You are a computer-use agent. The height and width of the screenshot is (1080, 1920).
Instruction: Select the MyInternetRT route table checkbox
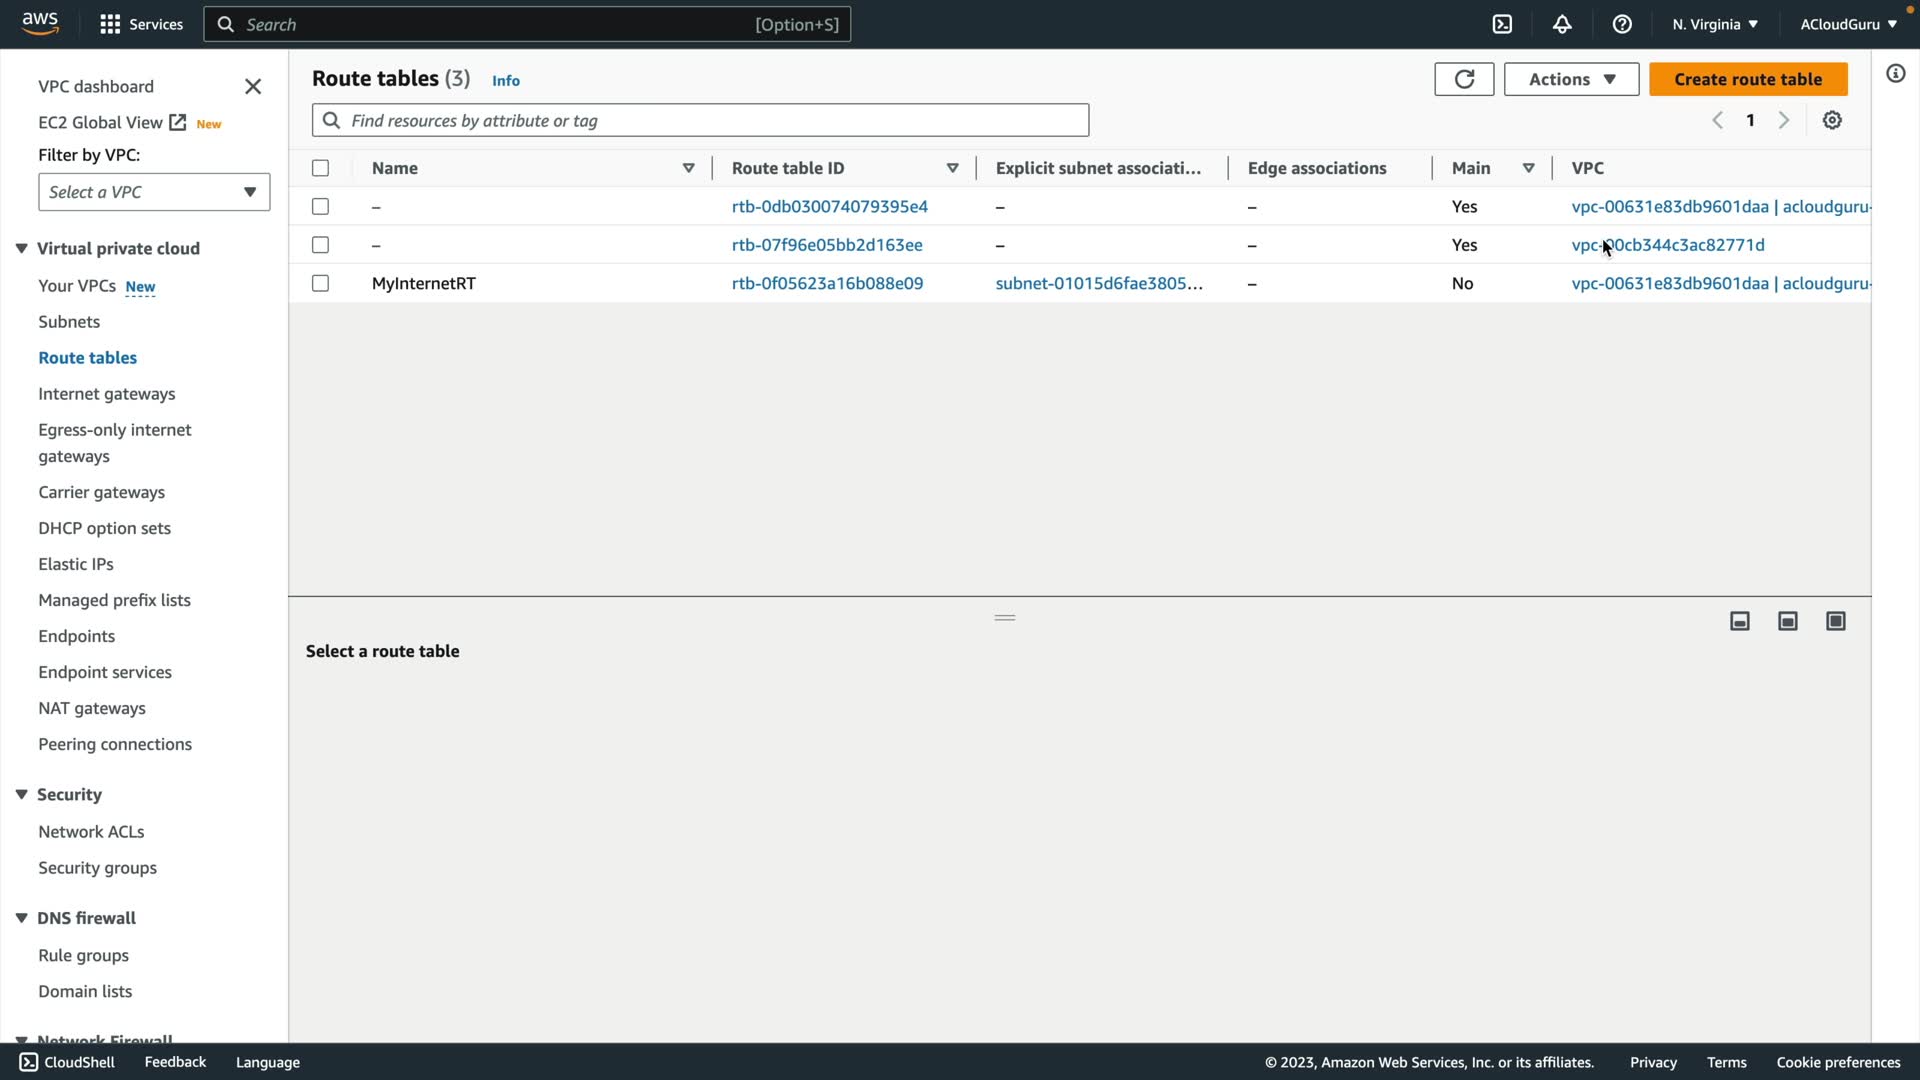coord(320,283)
